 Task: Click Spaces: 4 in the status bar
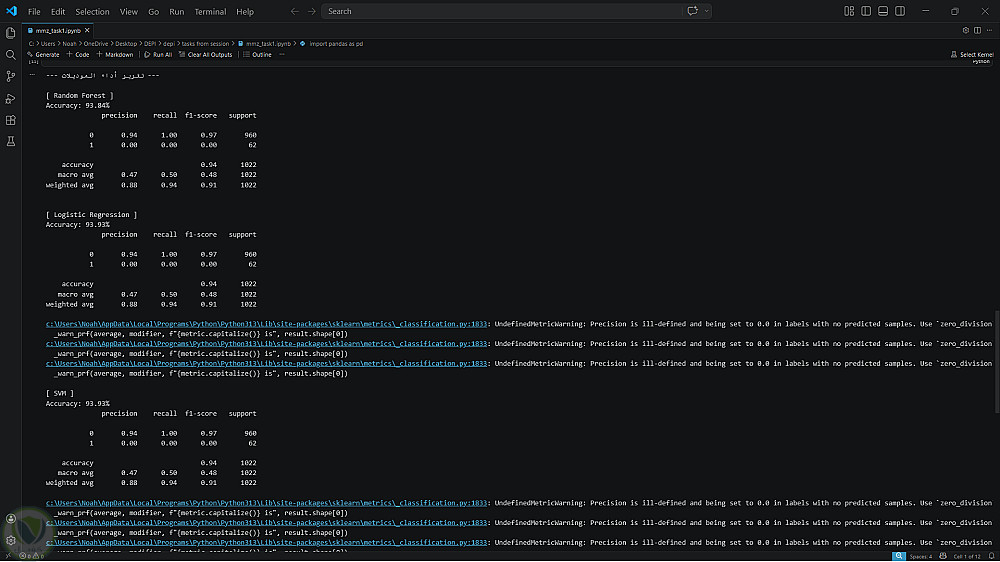(921, 557)
